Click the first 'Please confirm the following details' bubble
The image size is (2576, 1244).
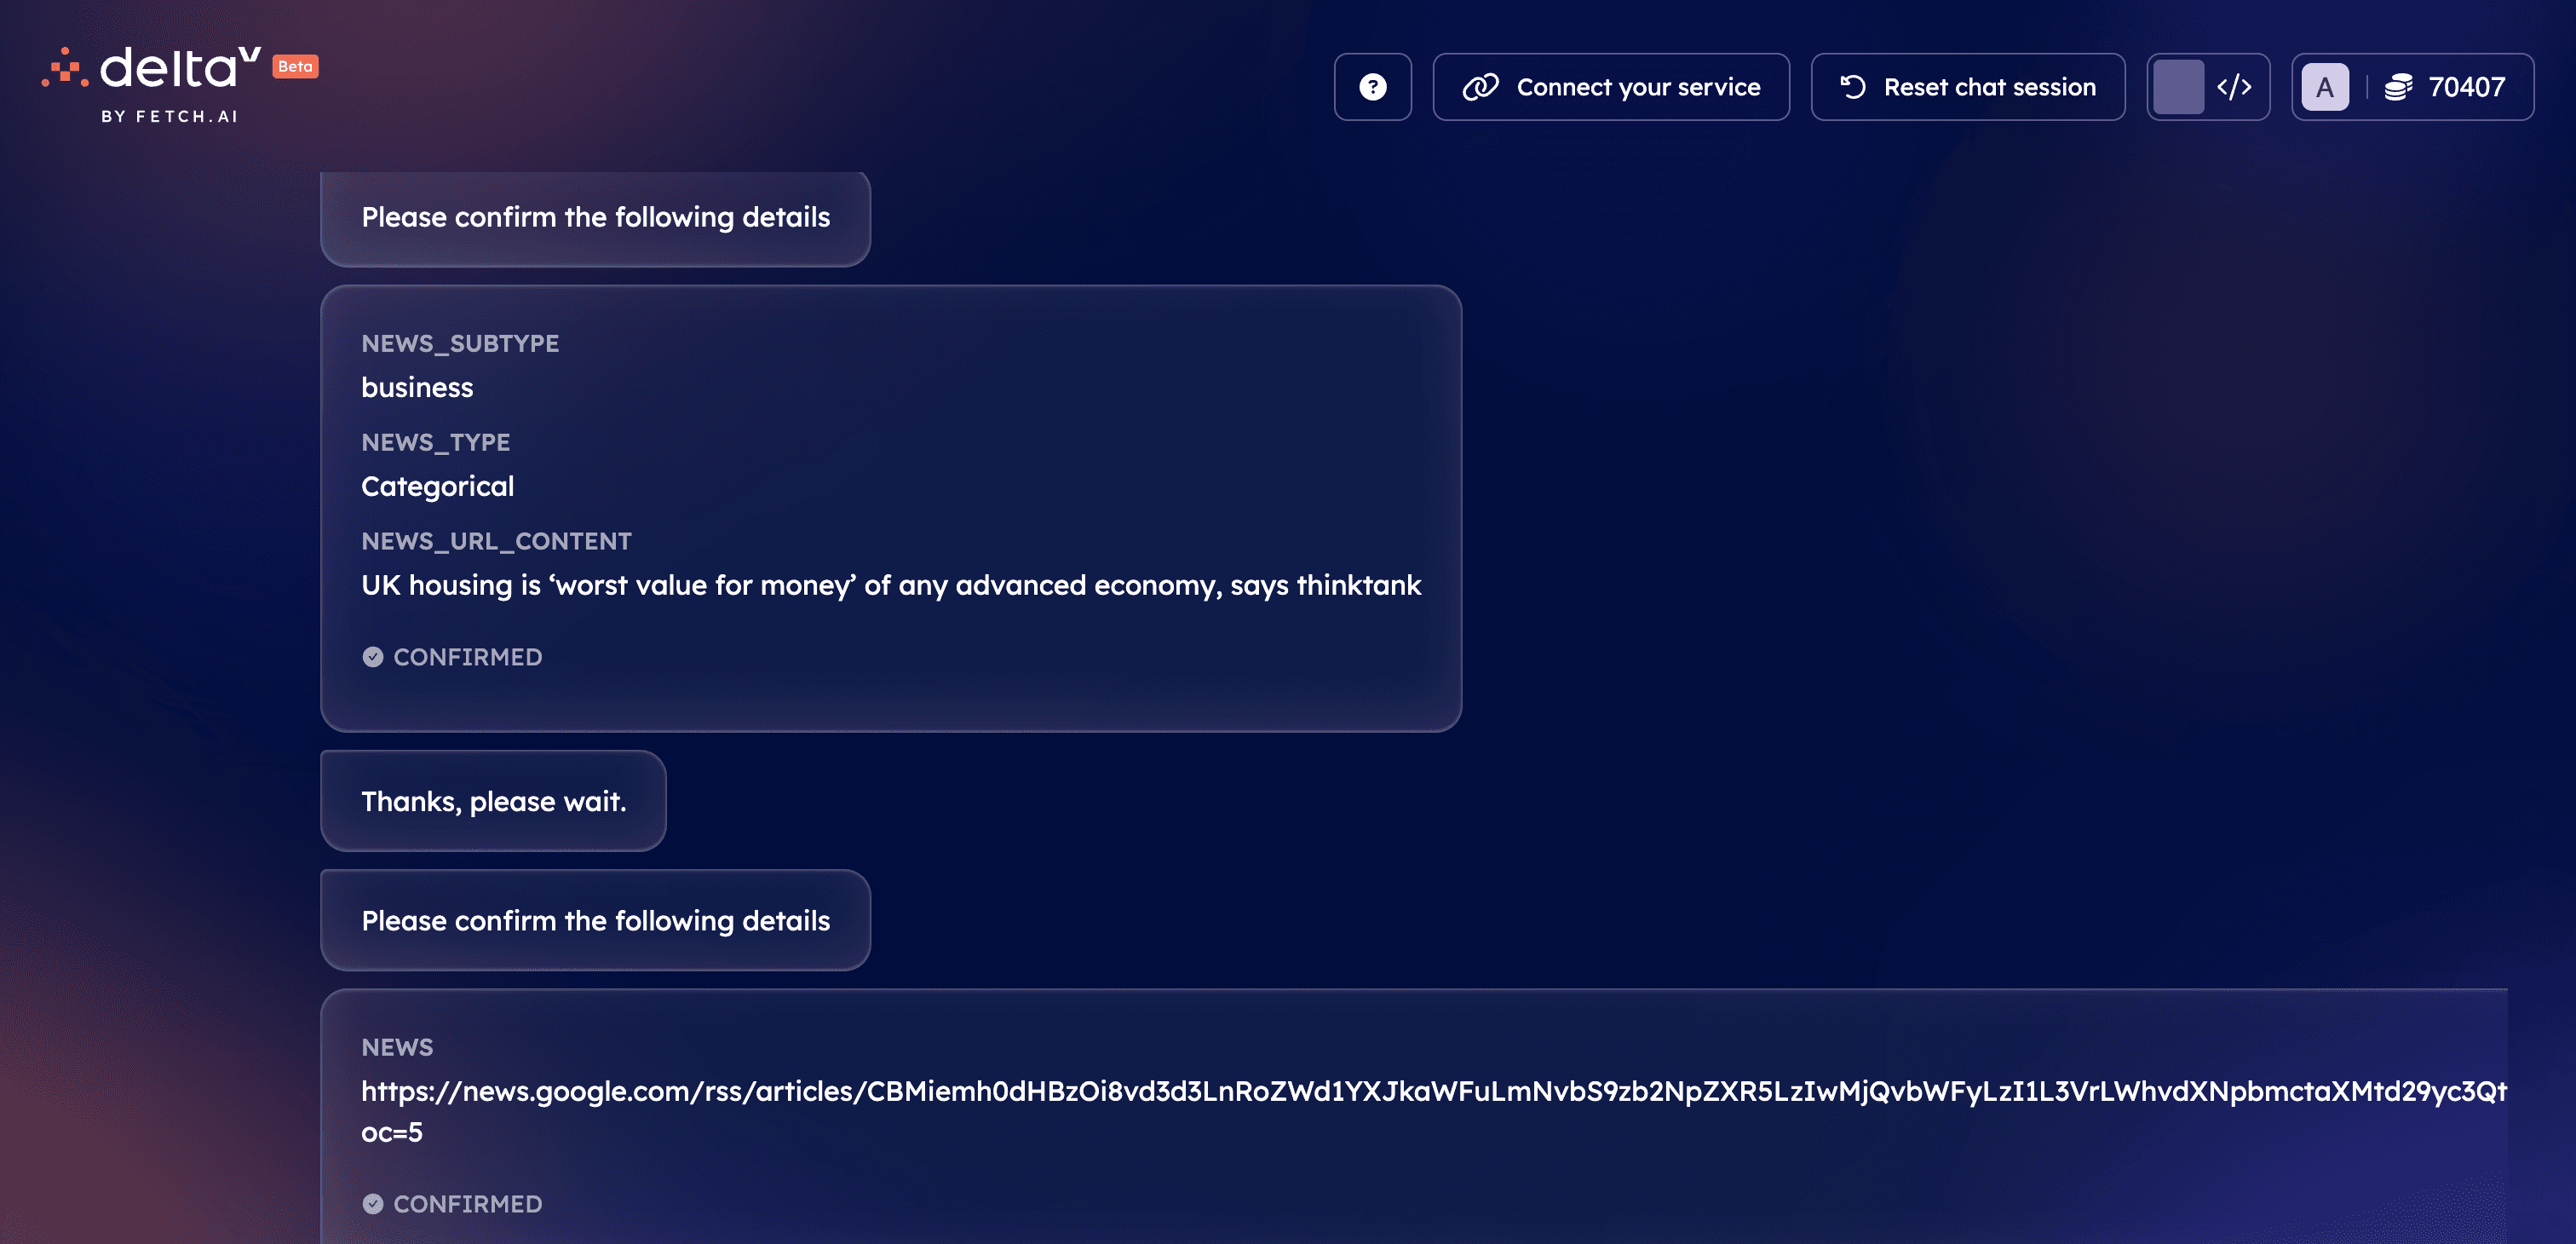pos(595,217)
